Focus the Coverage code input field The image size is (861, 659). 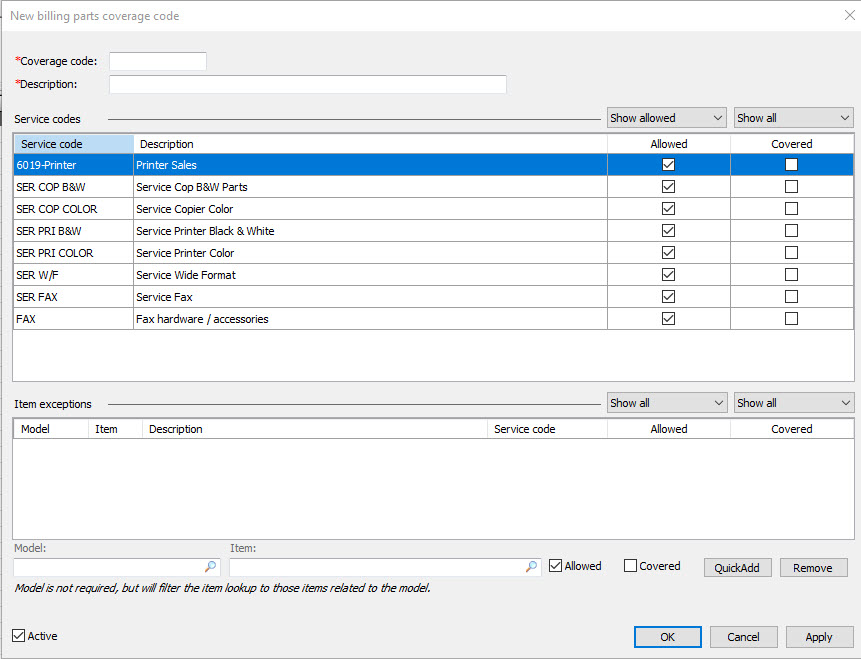point(158,62)
